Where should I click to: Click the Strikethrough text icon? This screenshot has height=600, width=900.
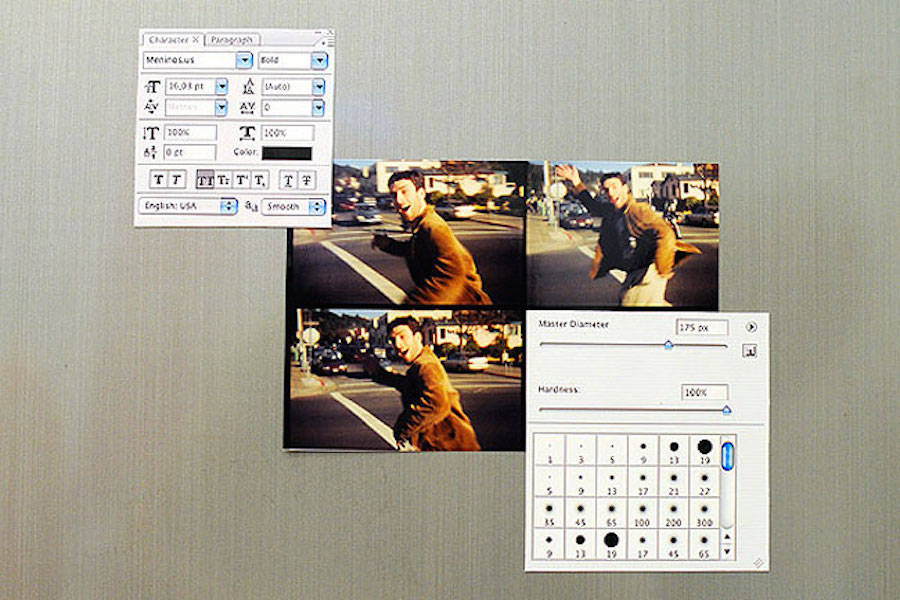point(306,179)
